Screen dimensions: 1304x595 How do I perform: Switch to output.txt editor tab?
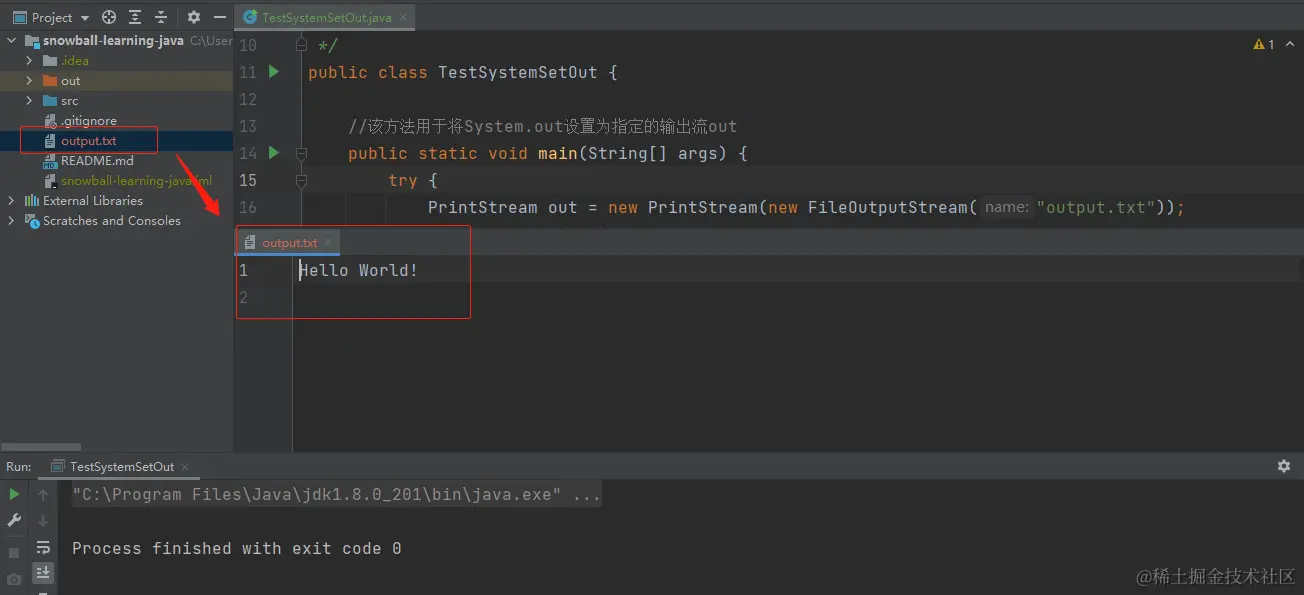pos(290,243)
